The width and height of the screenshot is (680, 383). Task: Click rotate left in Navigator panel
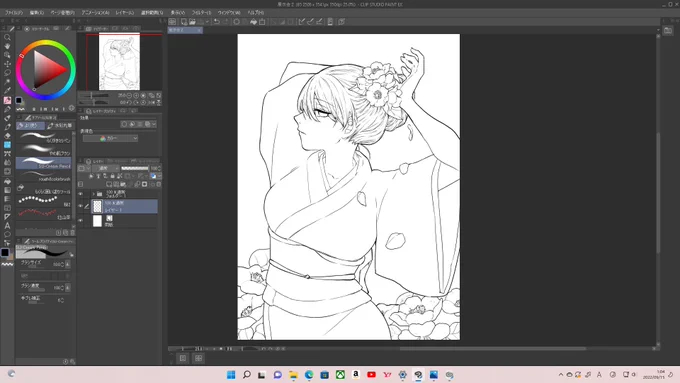(129, 103)
